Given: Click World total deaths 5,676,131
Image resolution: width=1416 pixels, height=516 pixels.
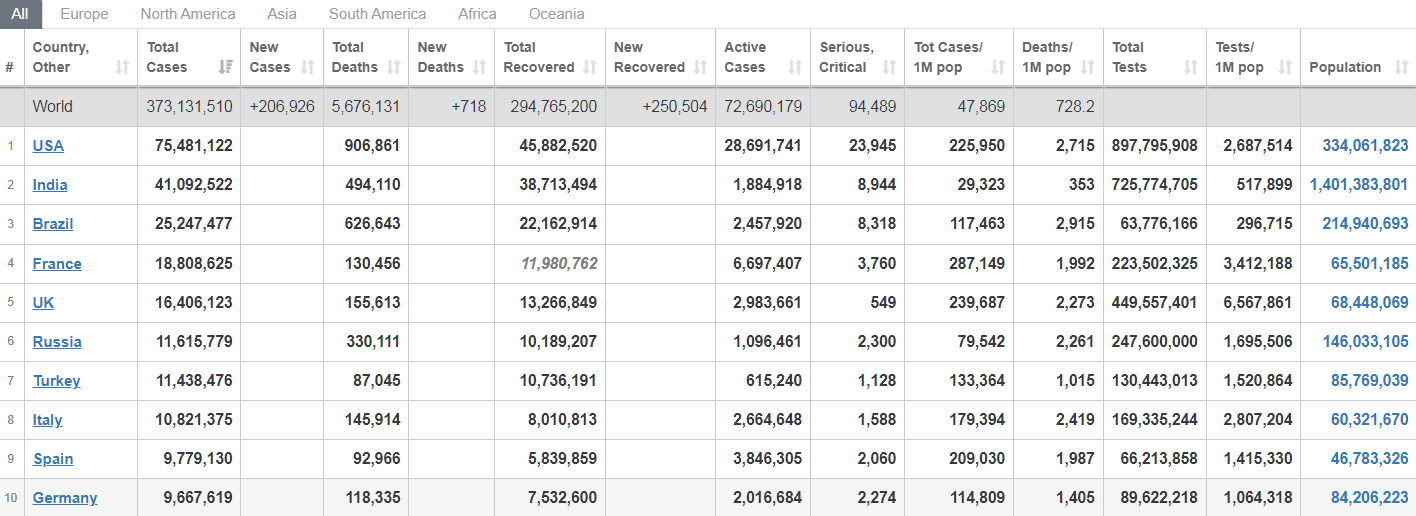Looking at the screenshot, I should tap(366, 107).
